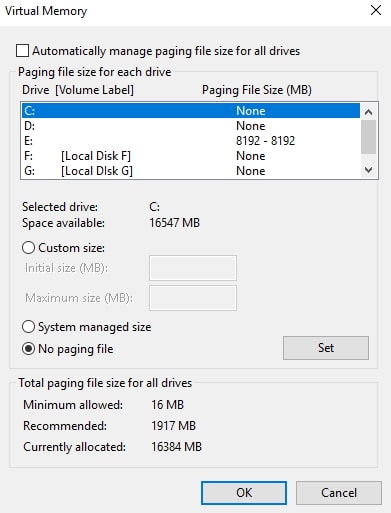The image size is (391, 513).
Task: Click the Set button
Action: click(x=326, y=348)
